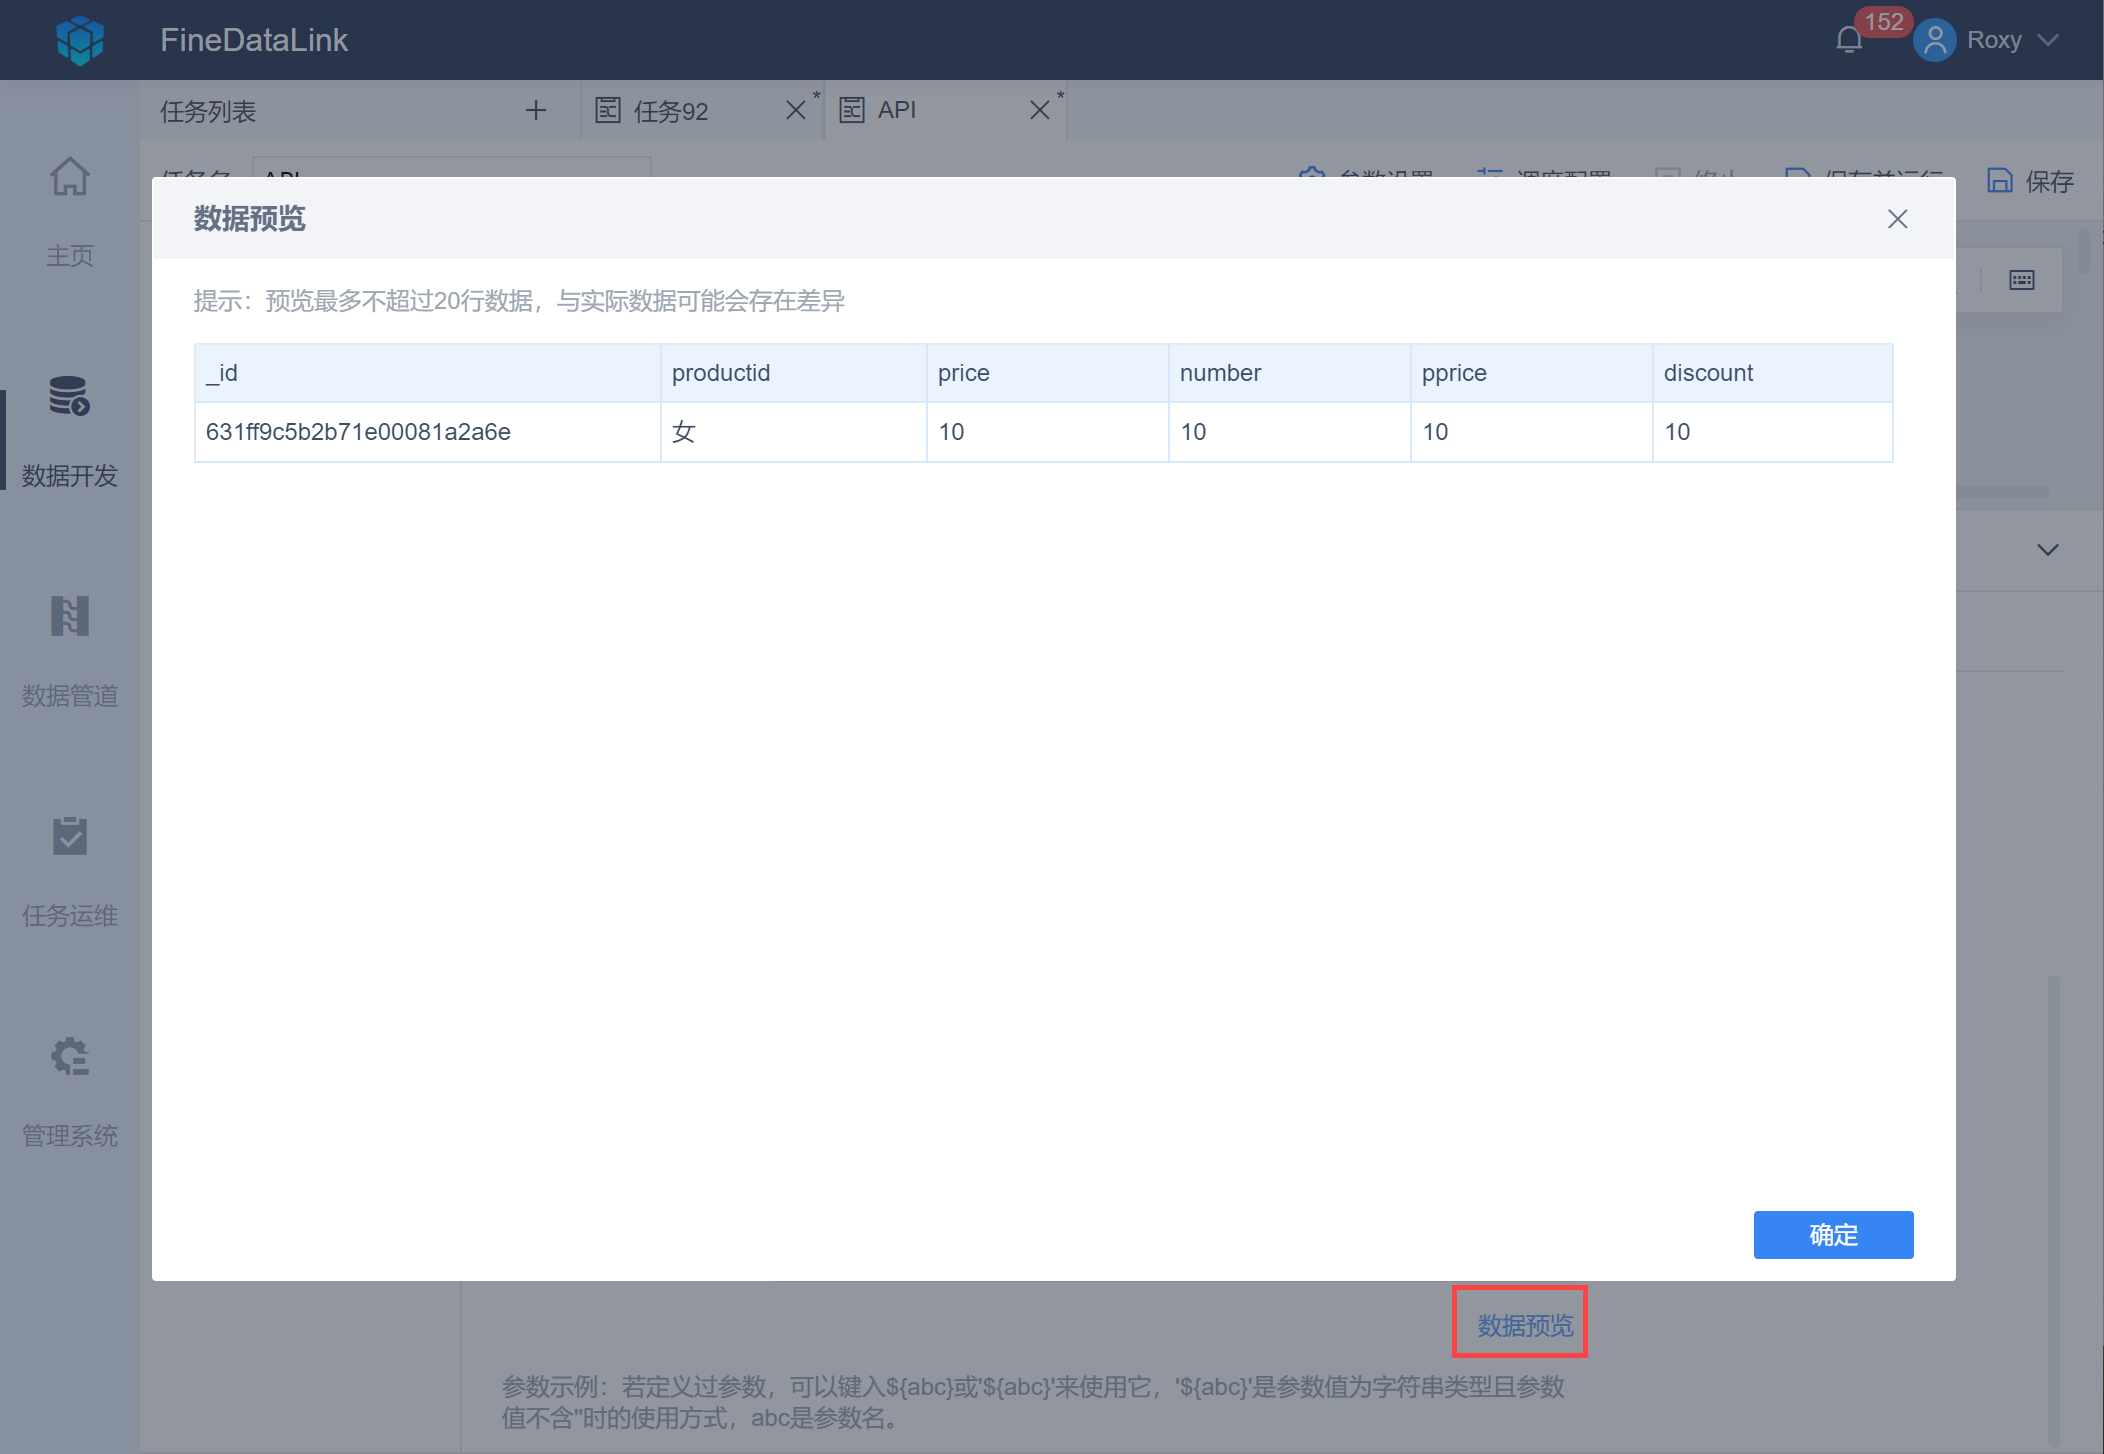Click the 确定 confirm button
2104x1454 pixels.
coord(1832,1235)
